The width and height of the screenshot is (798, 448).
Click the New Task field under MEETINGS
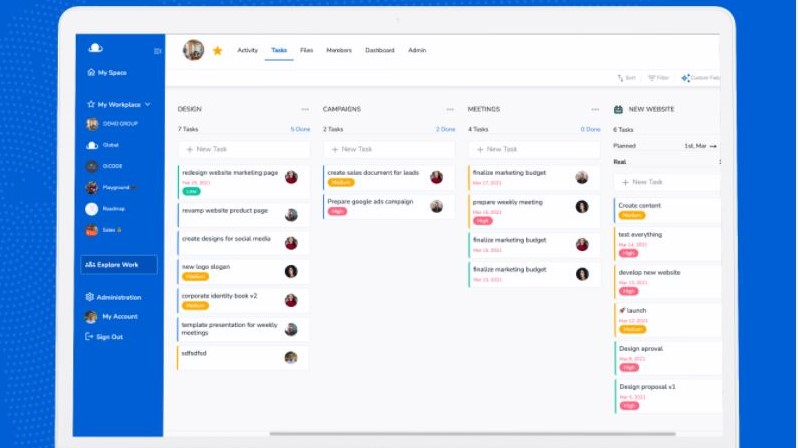(534, 149)
